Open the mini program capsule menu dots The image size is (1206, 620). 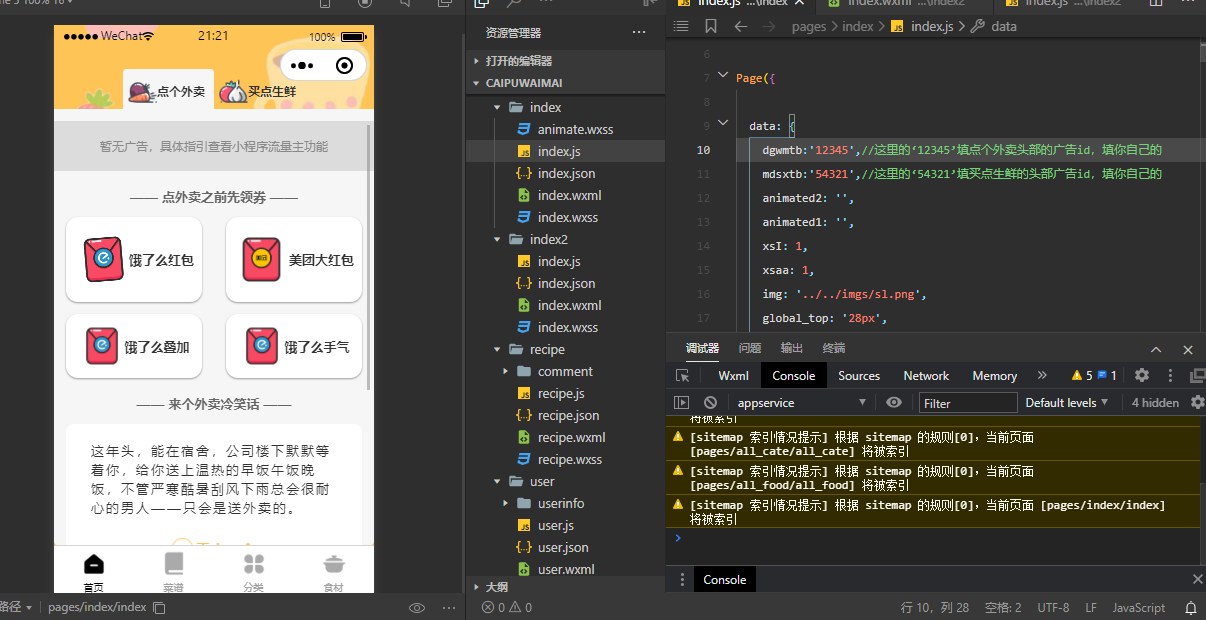click(x=302, y=66)
